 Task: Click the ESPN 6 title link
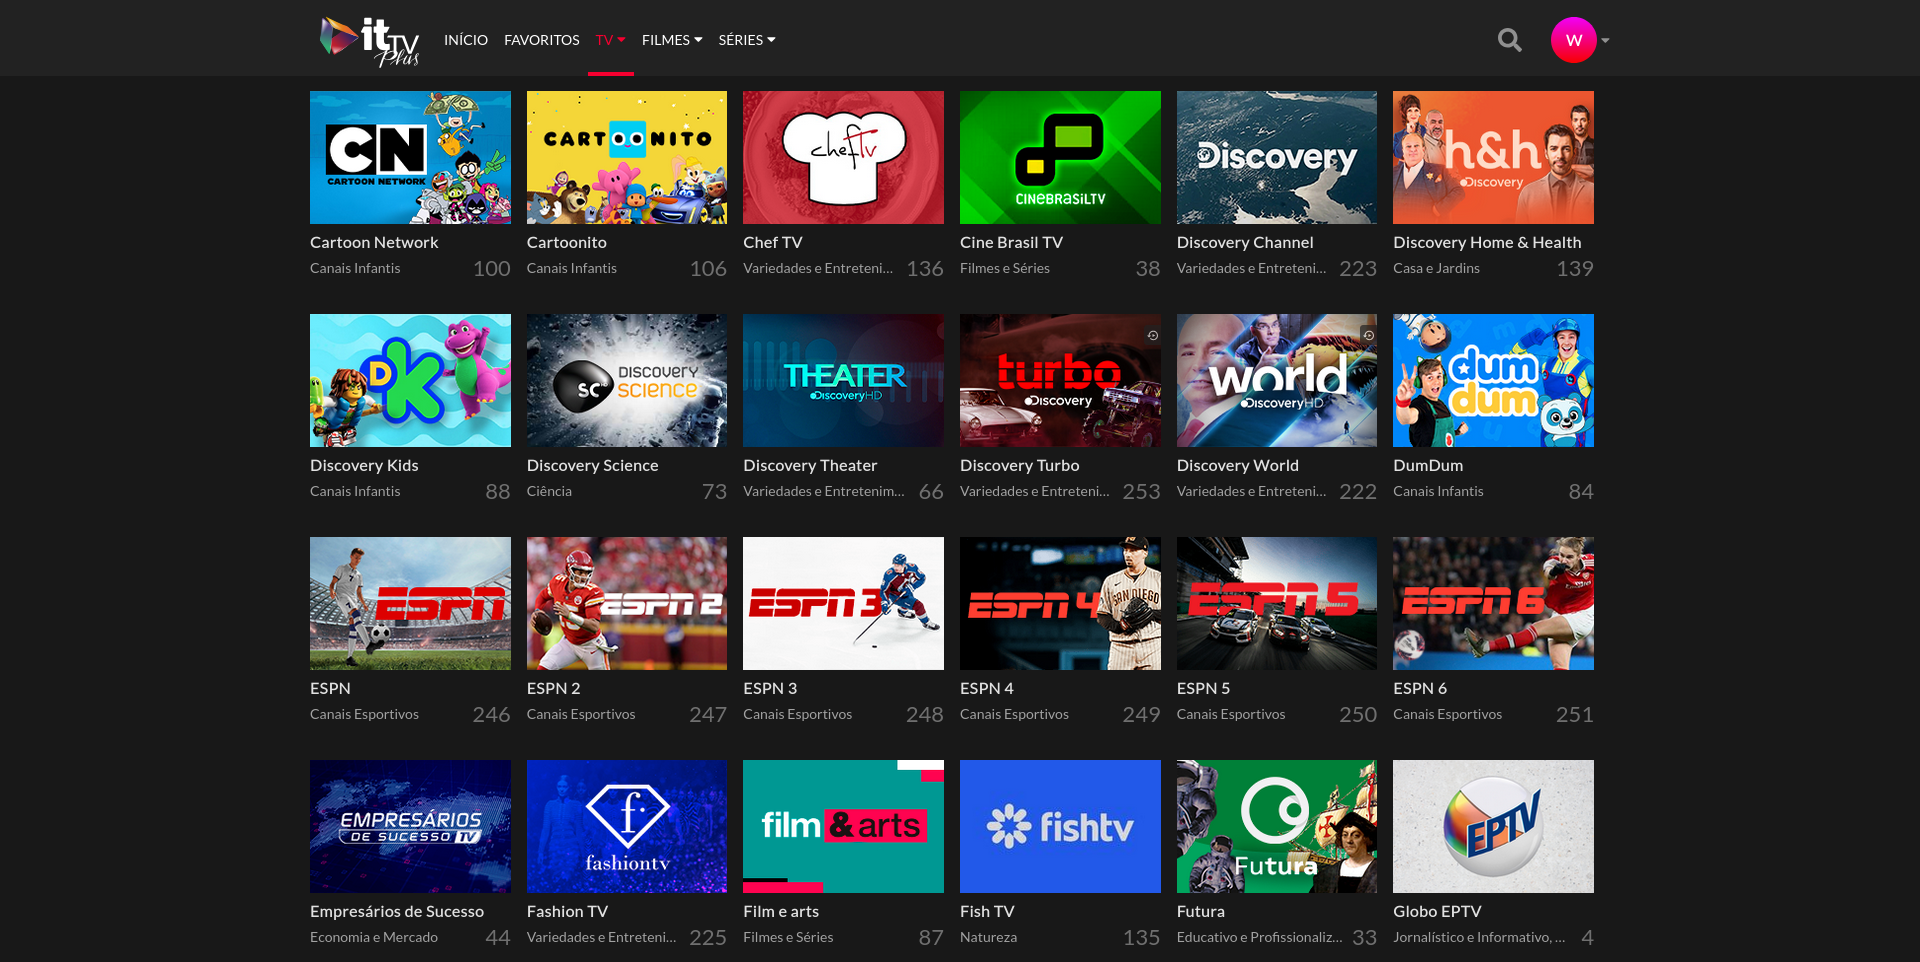click(x=1420, y=688)
